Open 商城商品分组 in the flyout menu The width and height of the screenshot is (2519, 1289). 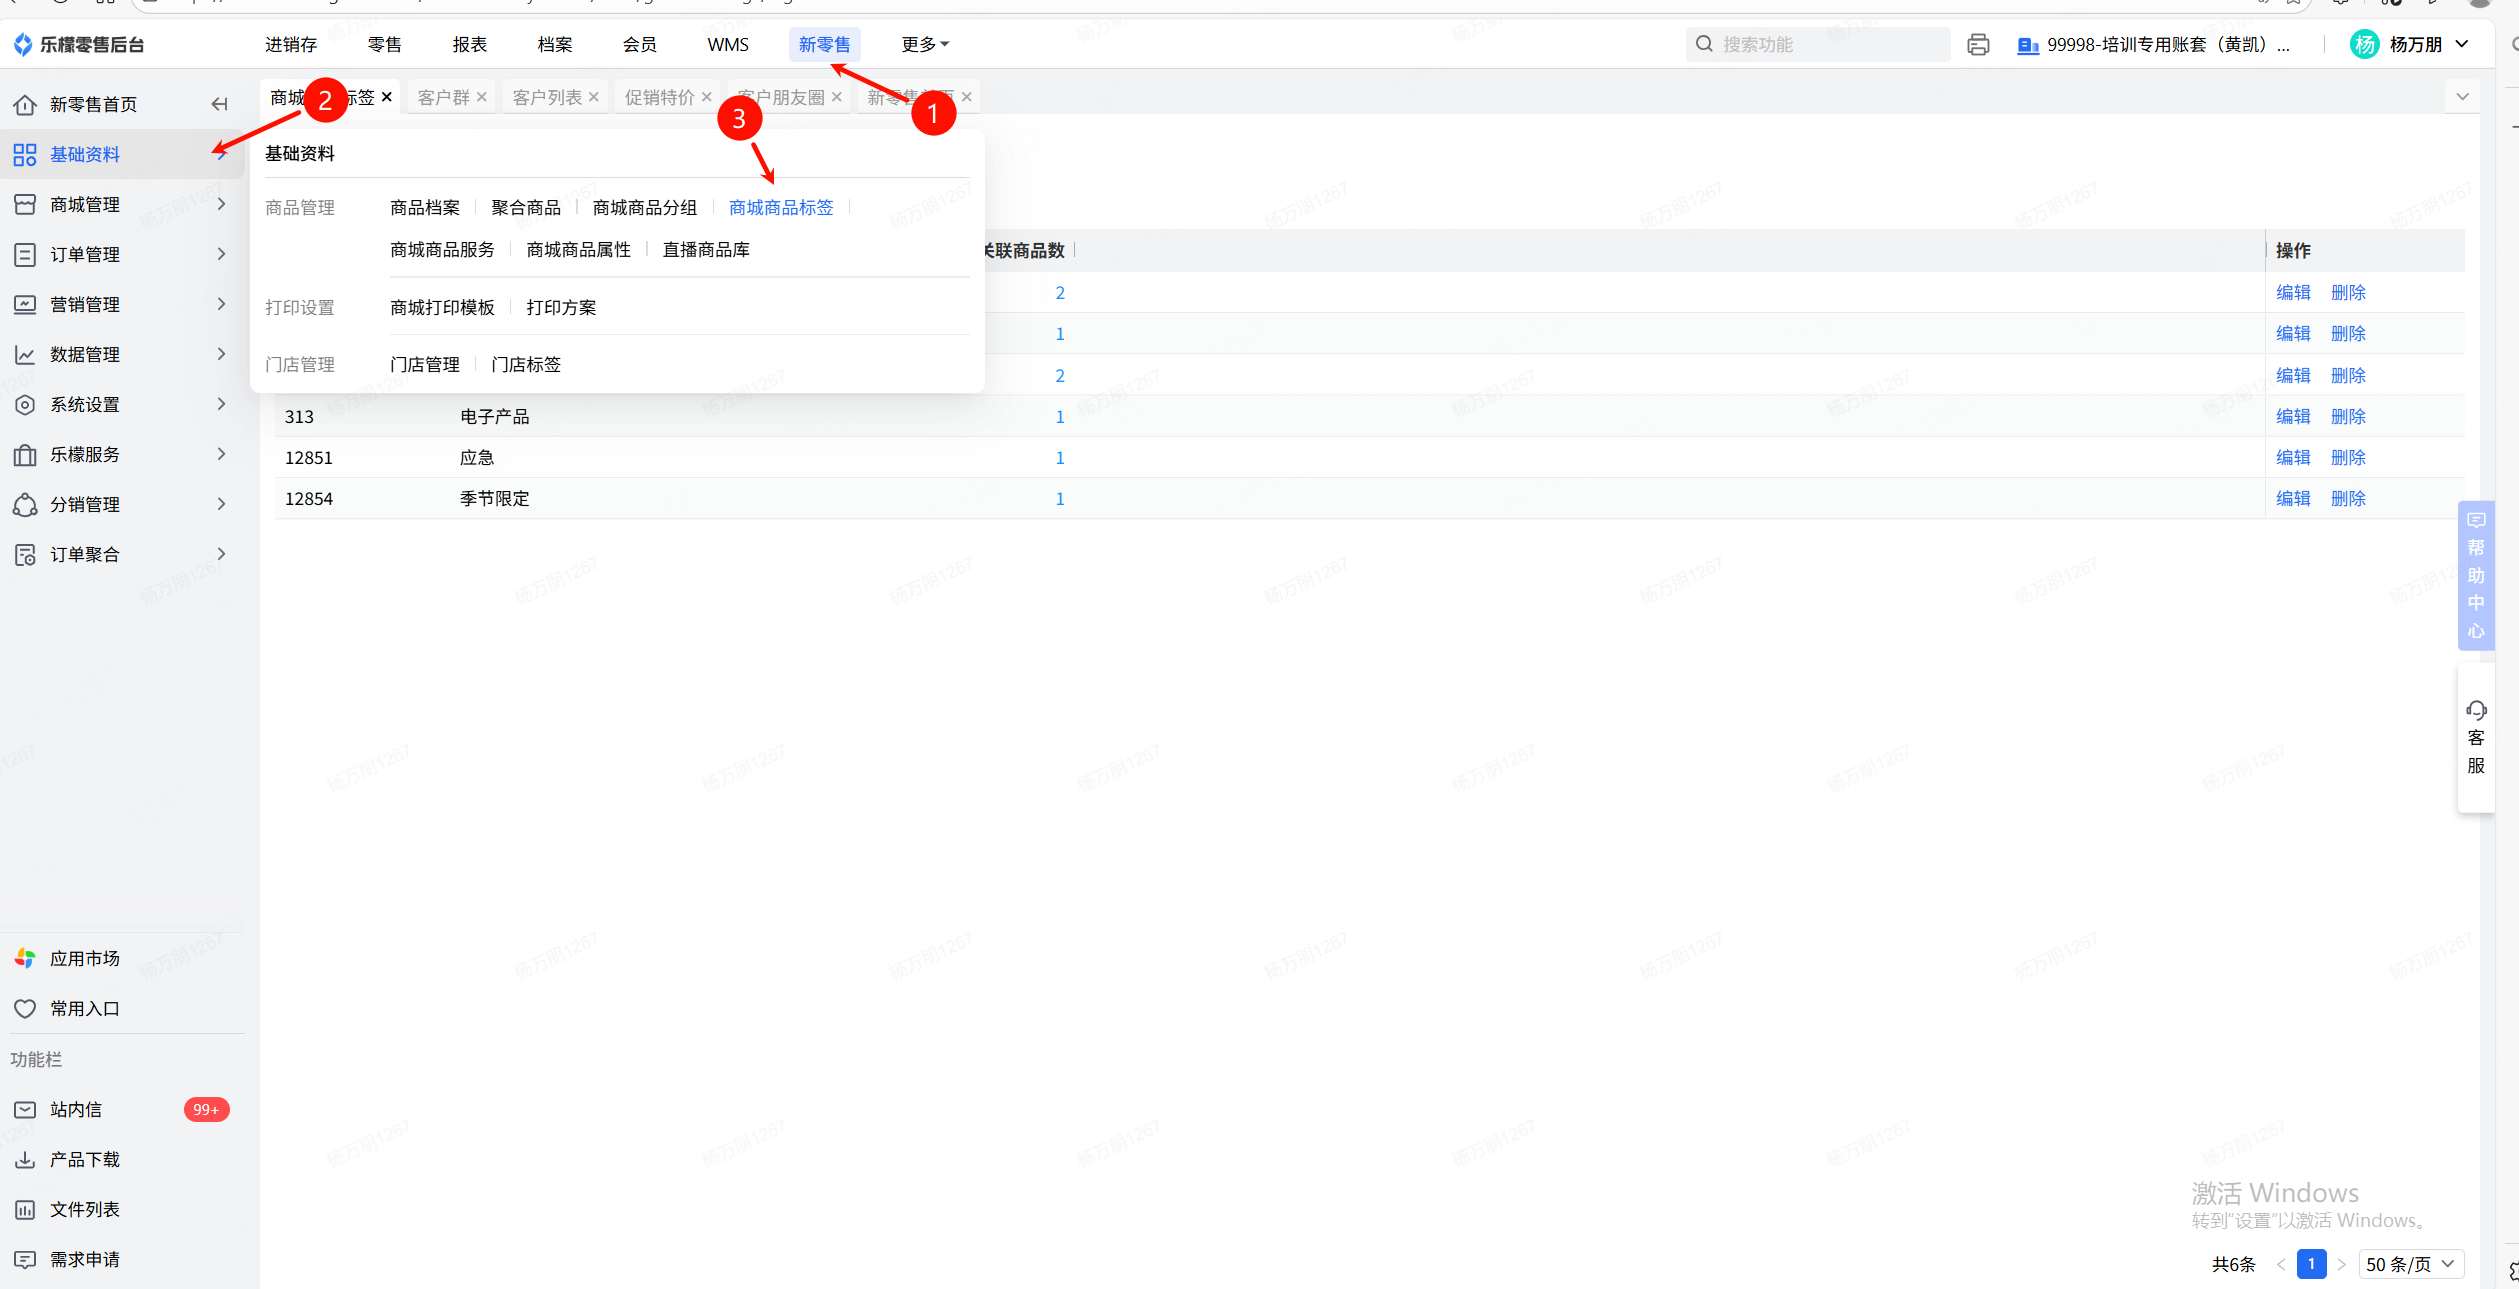(644, 207)
